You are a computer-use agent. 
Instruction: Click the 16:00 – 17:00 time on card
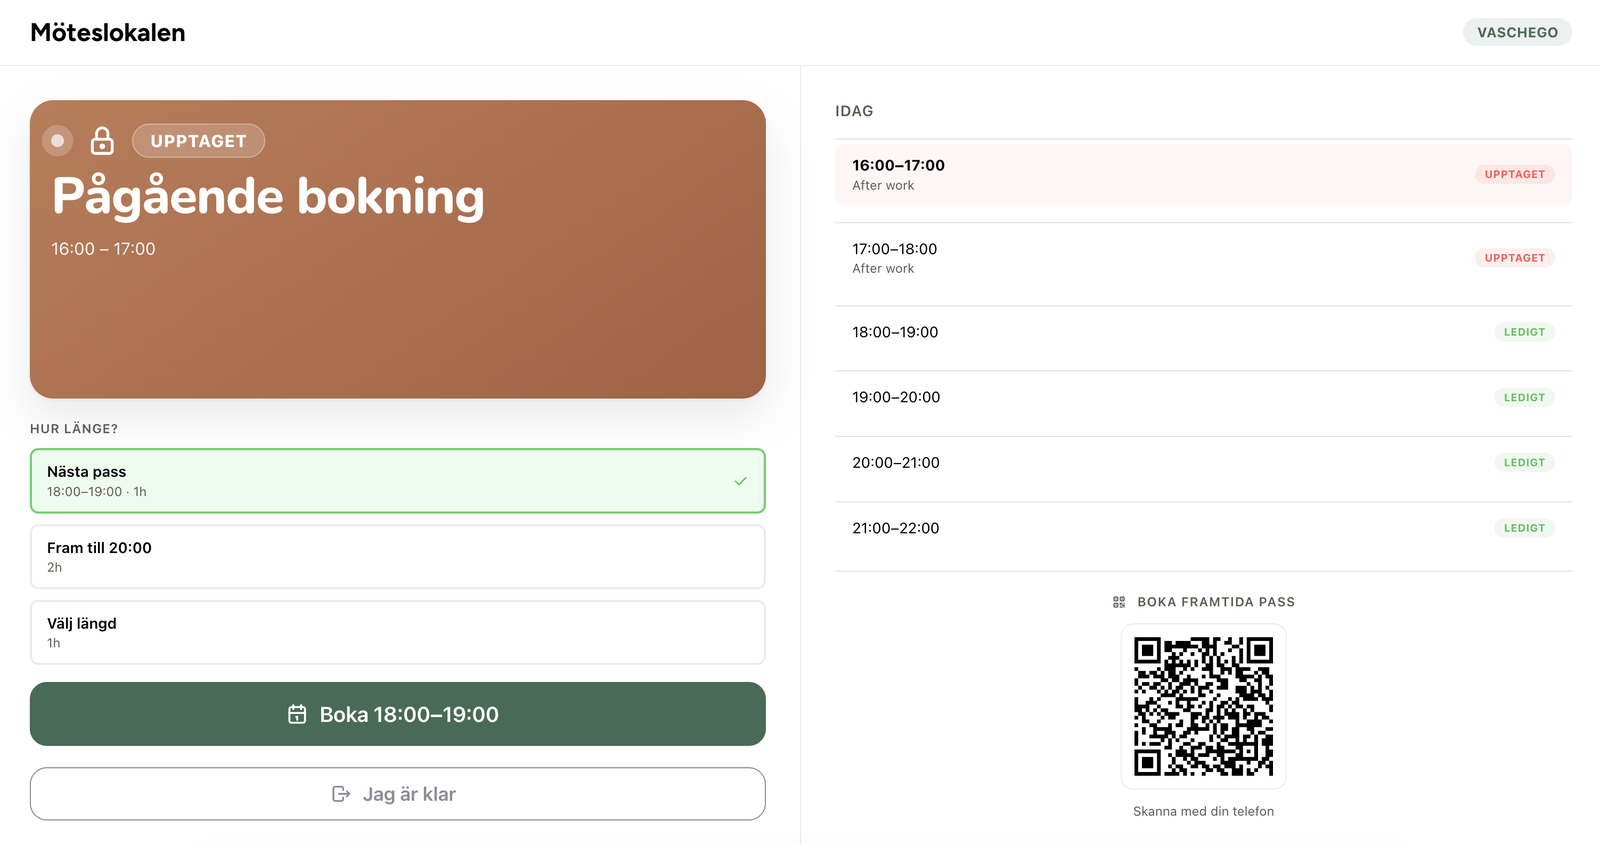tap(103, 249)
